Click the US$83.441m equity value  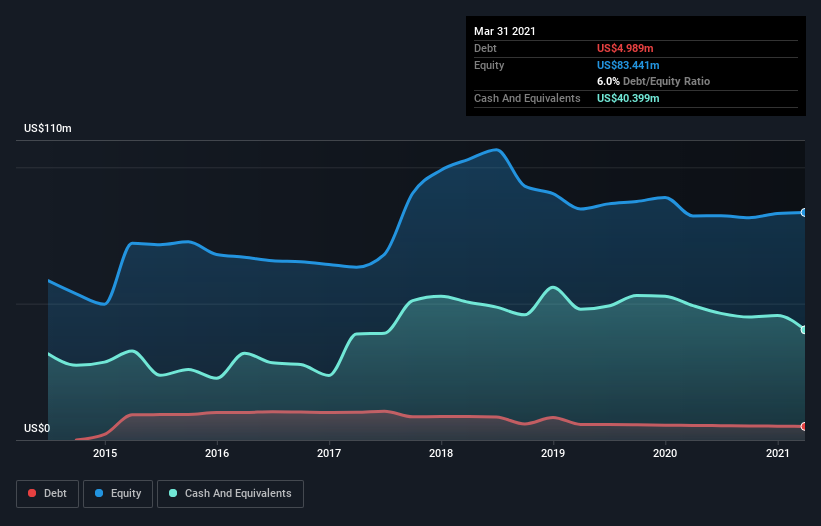[628, 65]
